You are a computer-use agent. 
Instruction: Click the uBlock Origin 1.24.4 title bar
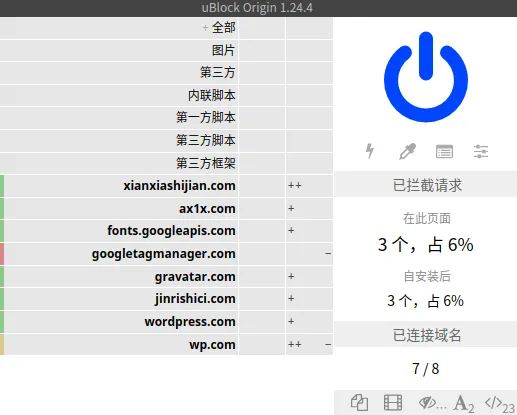(x=258, y=8)
